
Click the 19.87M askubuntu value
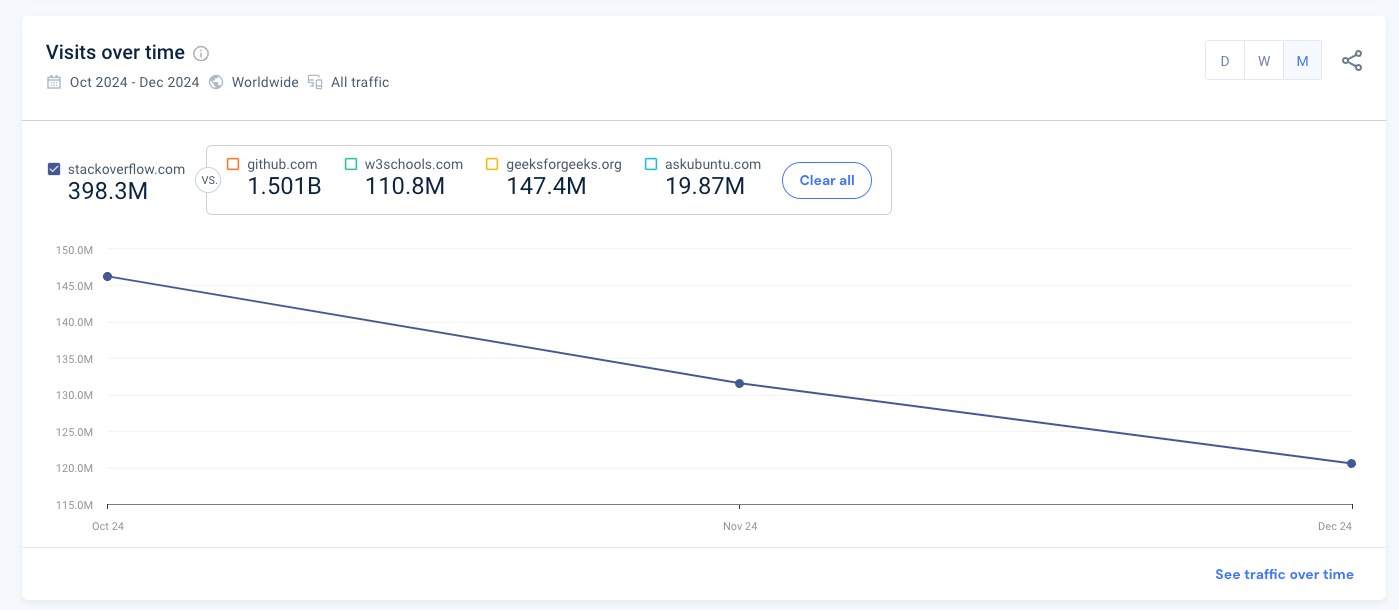(x=705, y=186)
